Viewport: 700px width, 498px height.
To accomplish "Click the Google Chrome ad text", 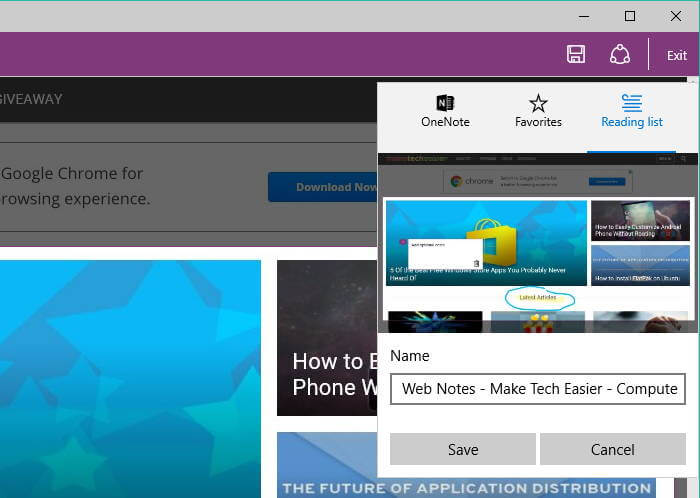I will click(x=75, y=186).
